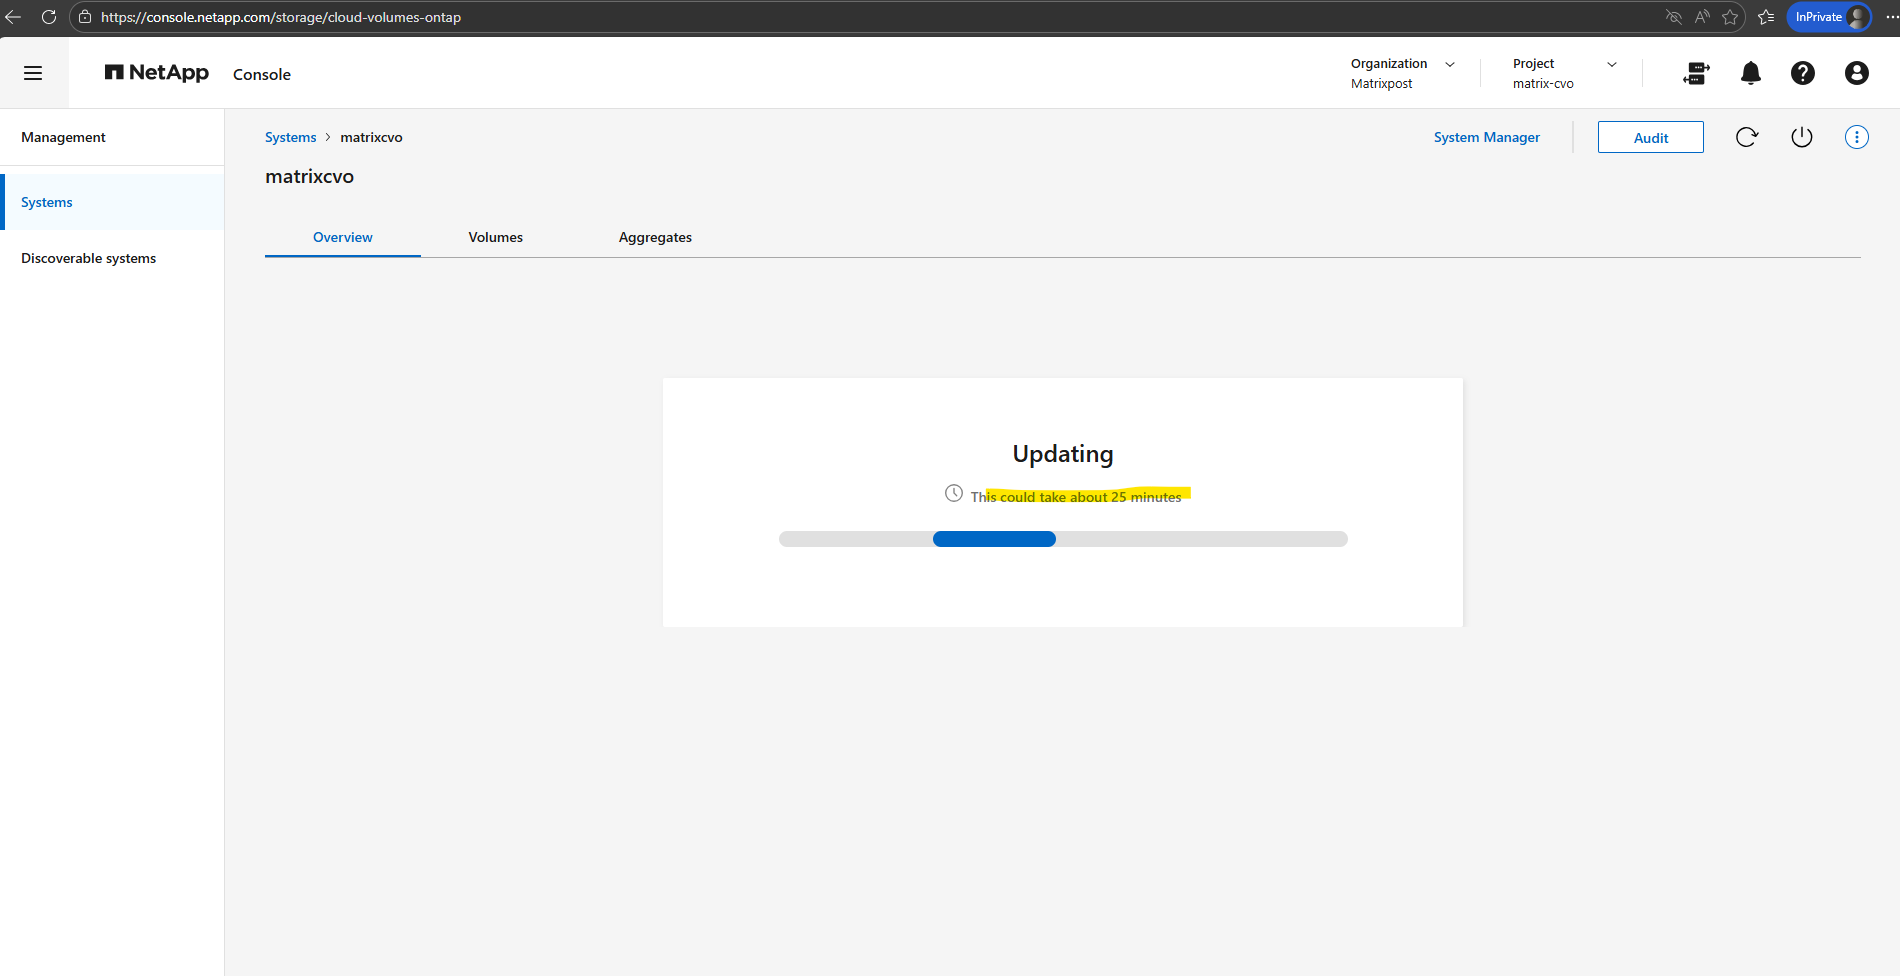Expand the Project matrix-cvo dropdown
The image size is (1900, 976).
pos(1565,73)
